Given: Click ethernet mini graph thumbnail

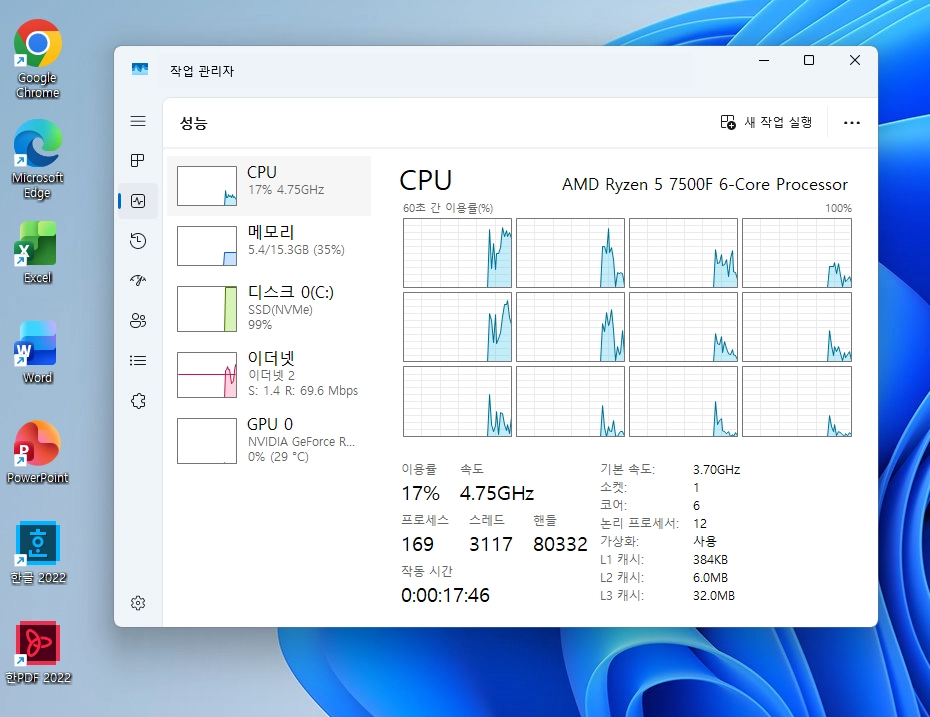Looking at the screenshot, I should (x=207, y=375).
